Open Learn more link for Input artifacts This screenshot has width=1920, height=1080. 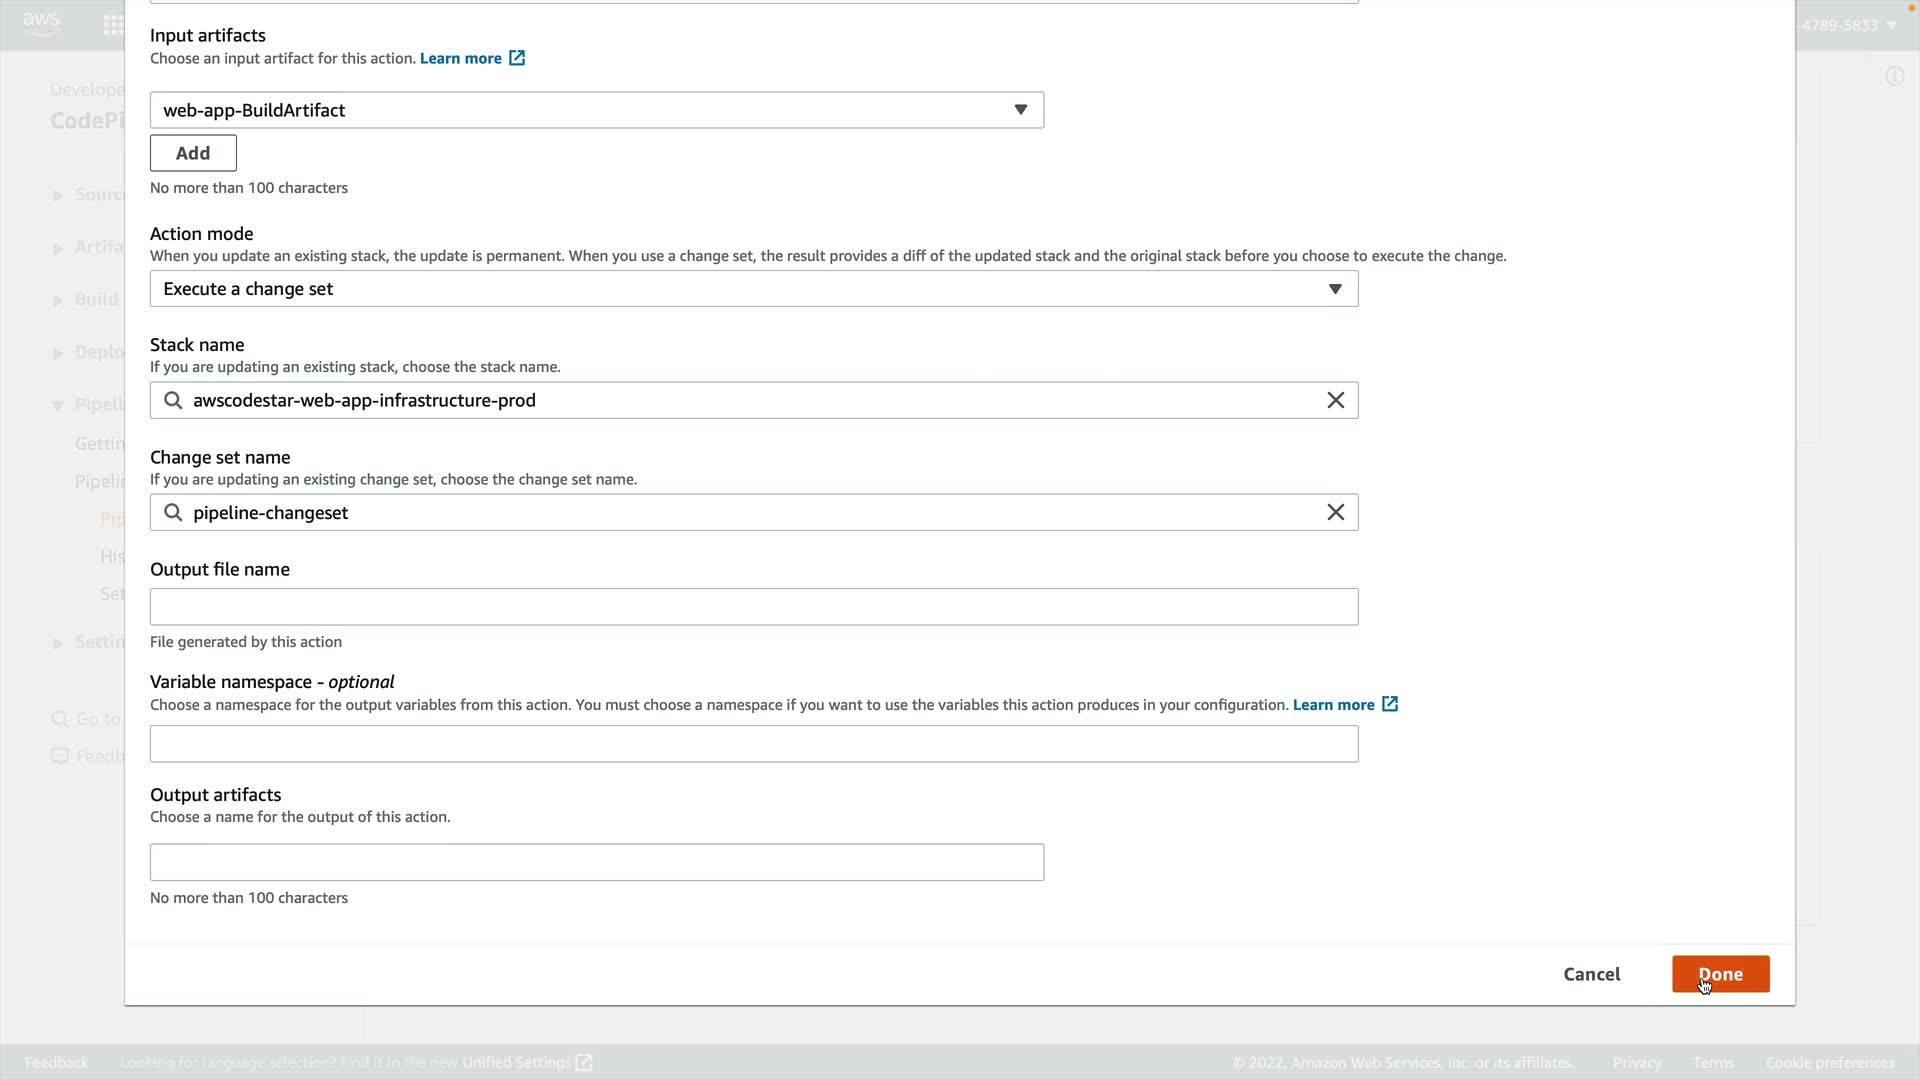pyautogui.click(x=460, y=58)
